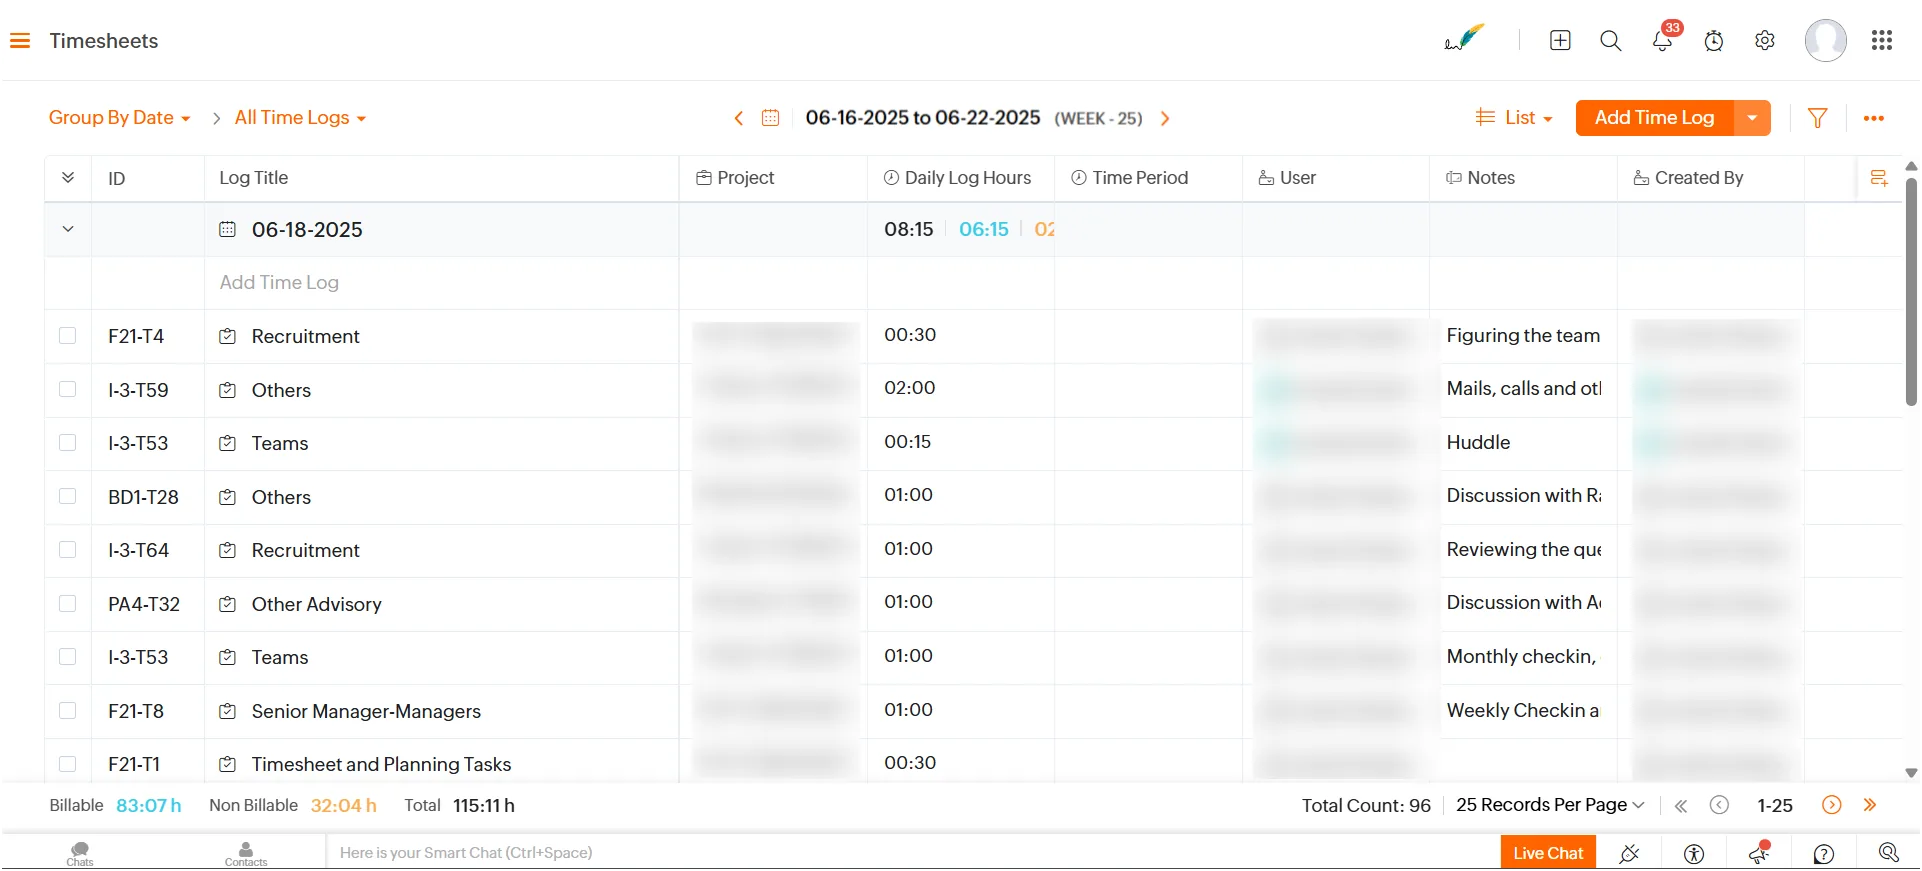Click the quick create plus icon
Image resolution: width=1922 pixels, height=871 pixels.
pyautogui.click(x=1560, y=41)
